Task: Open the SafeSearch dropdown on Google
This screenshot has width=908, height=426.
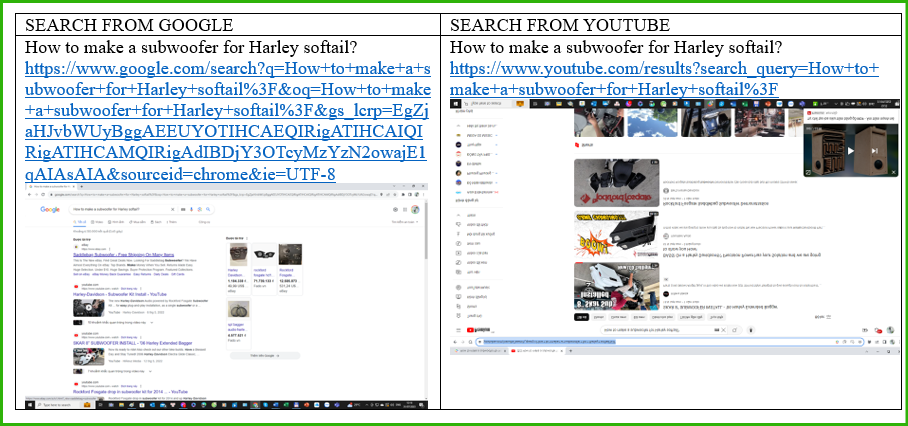Action: click(x=405, y=222)
